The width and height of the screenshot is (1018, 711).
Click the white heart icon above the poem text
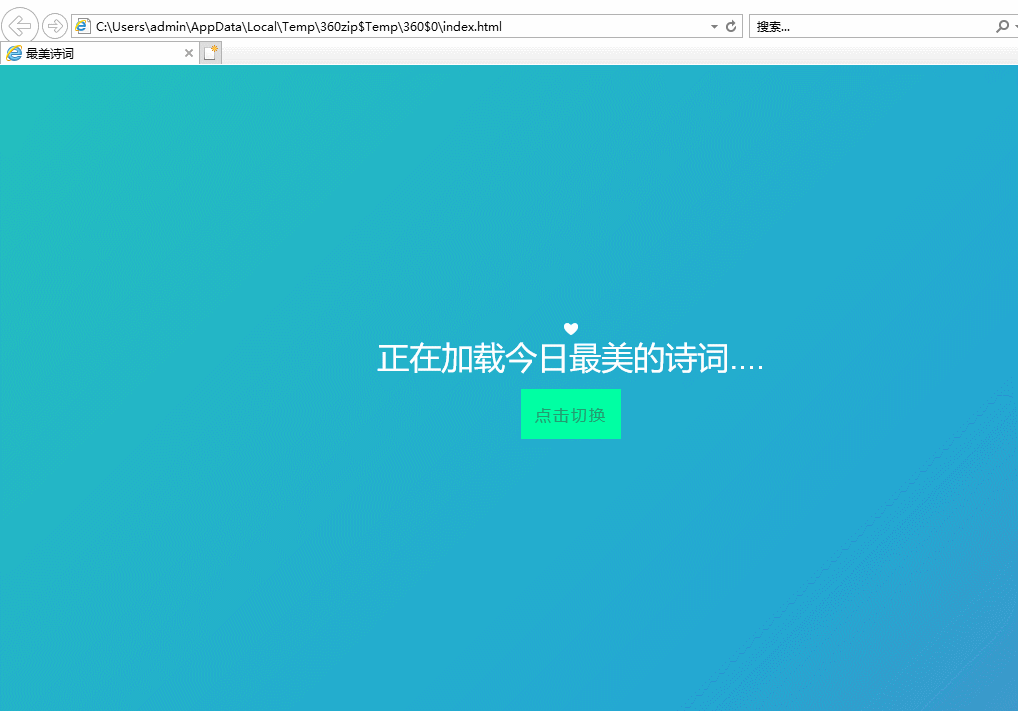(571, 329)
